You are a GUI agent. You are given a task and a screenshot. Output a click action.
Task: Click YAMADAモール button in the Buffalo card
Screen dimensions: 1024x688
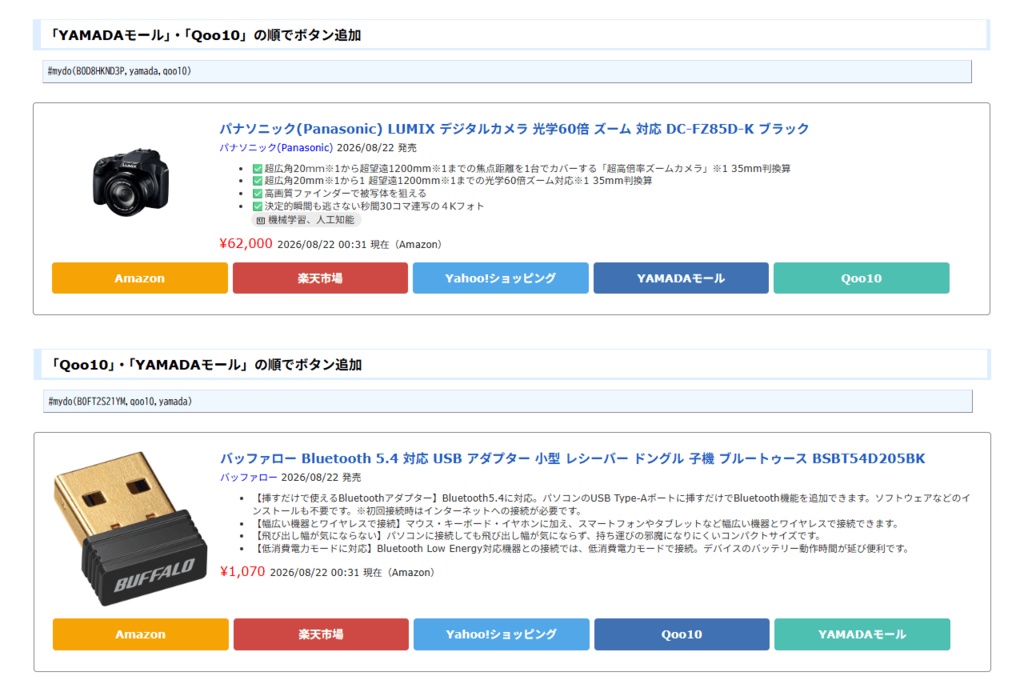[862, 634]
